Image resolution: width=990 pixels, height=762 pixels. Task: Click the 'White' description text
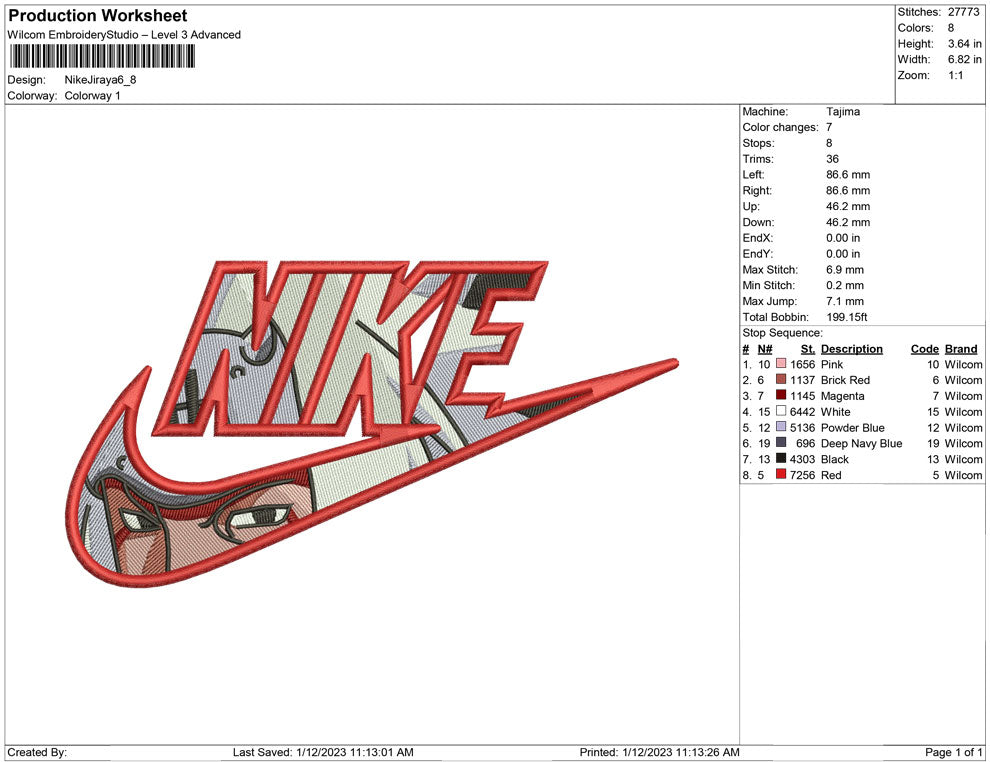835,411
